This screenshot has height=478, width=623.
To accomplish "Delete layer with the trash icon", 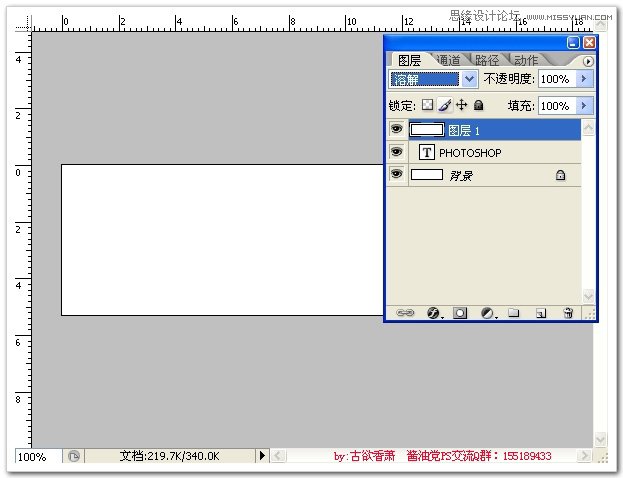I will pos(568,313).
